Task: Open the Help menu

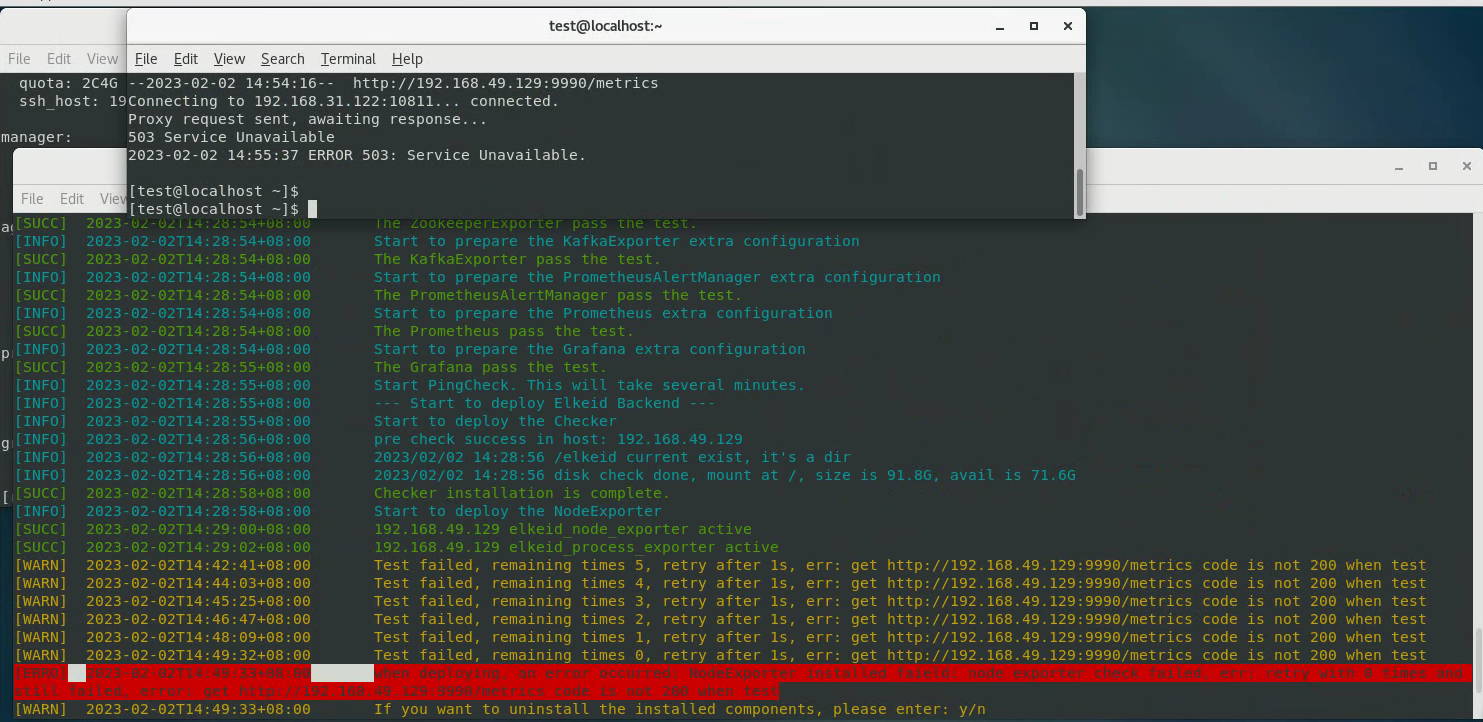Action: 407,58
